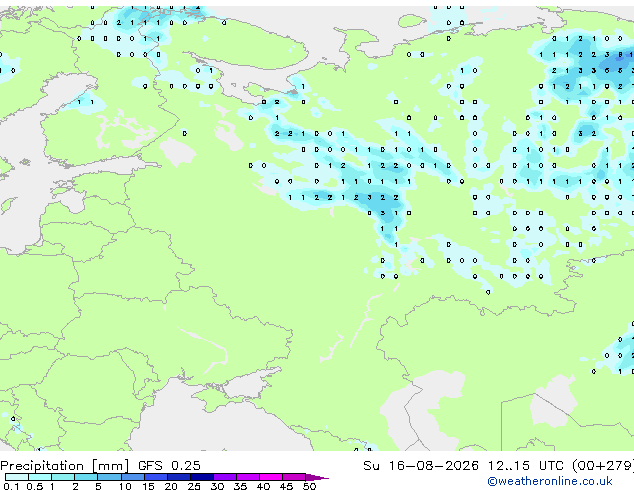Click the '(00+279)' forecast offset text
This screenshot has width=634, height=490.
pyautogui.click(x=603, y=466)
